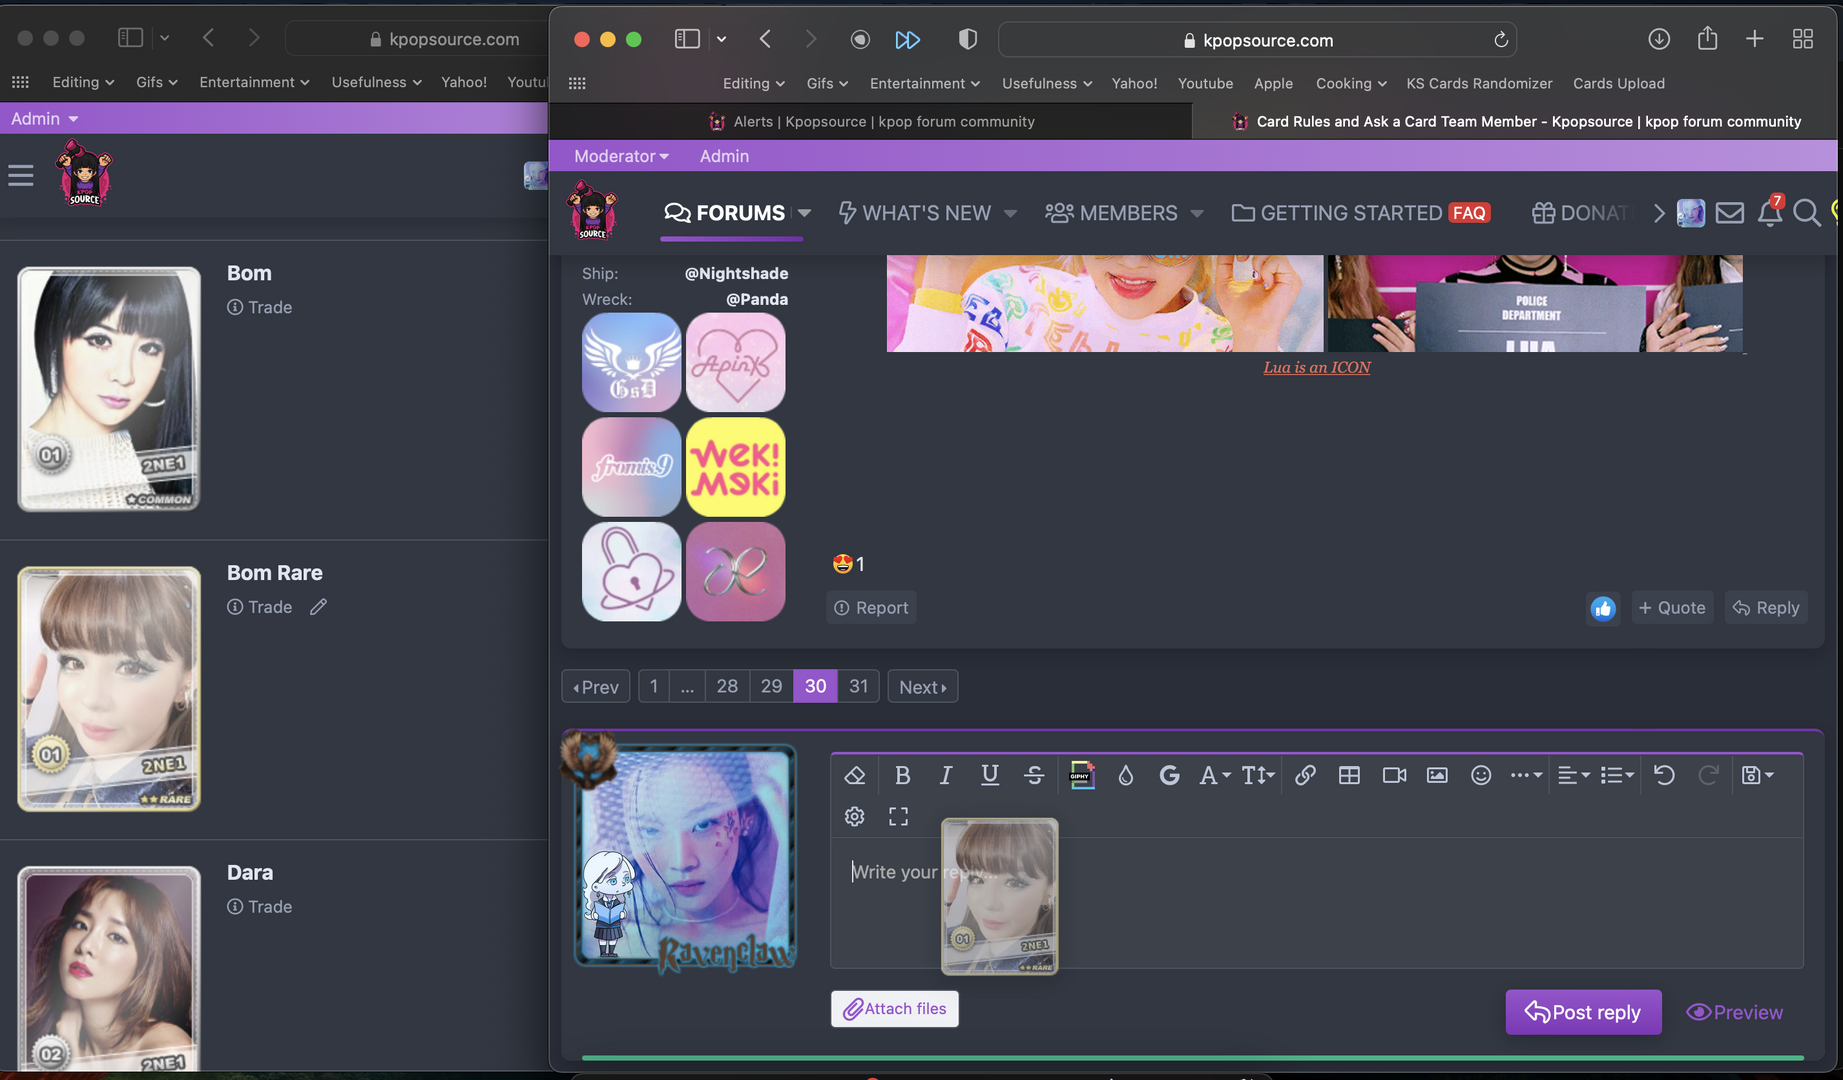
Task: Open the Google font G icon
Action: 1169,775
